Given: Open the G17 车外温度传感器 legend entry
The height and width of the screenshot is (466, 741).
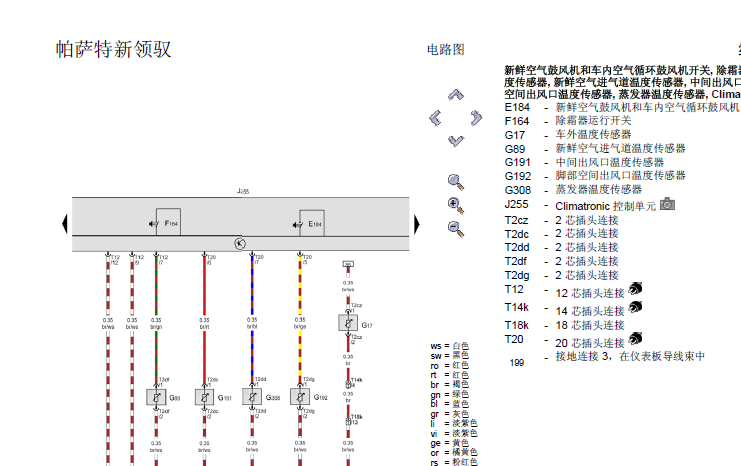Looking at the screenshot, I should [568, 135].
